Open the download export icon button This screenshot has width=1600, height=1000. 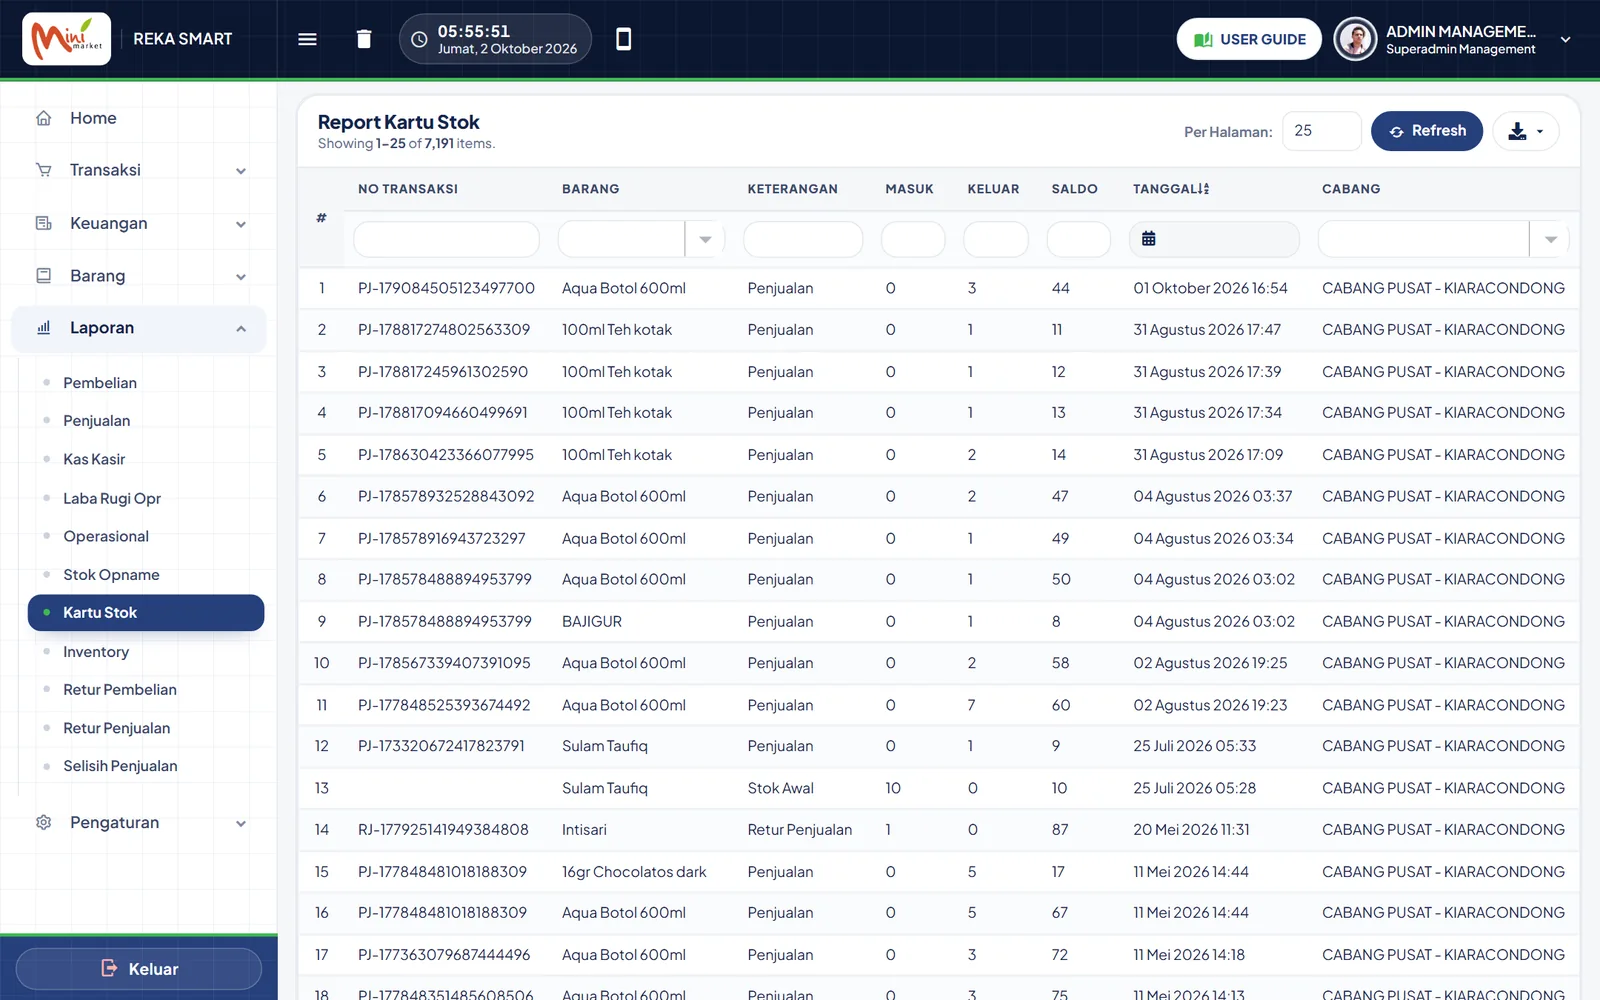point(1526,131)
